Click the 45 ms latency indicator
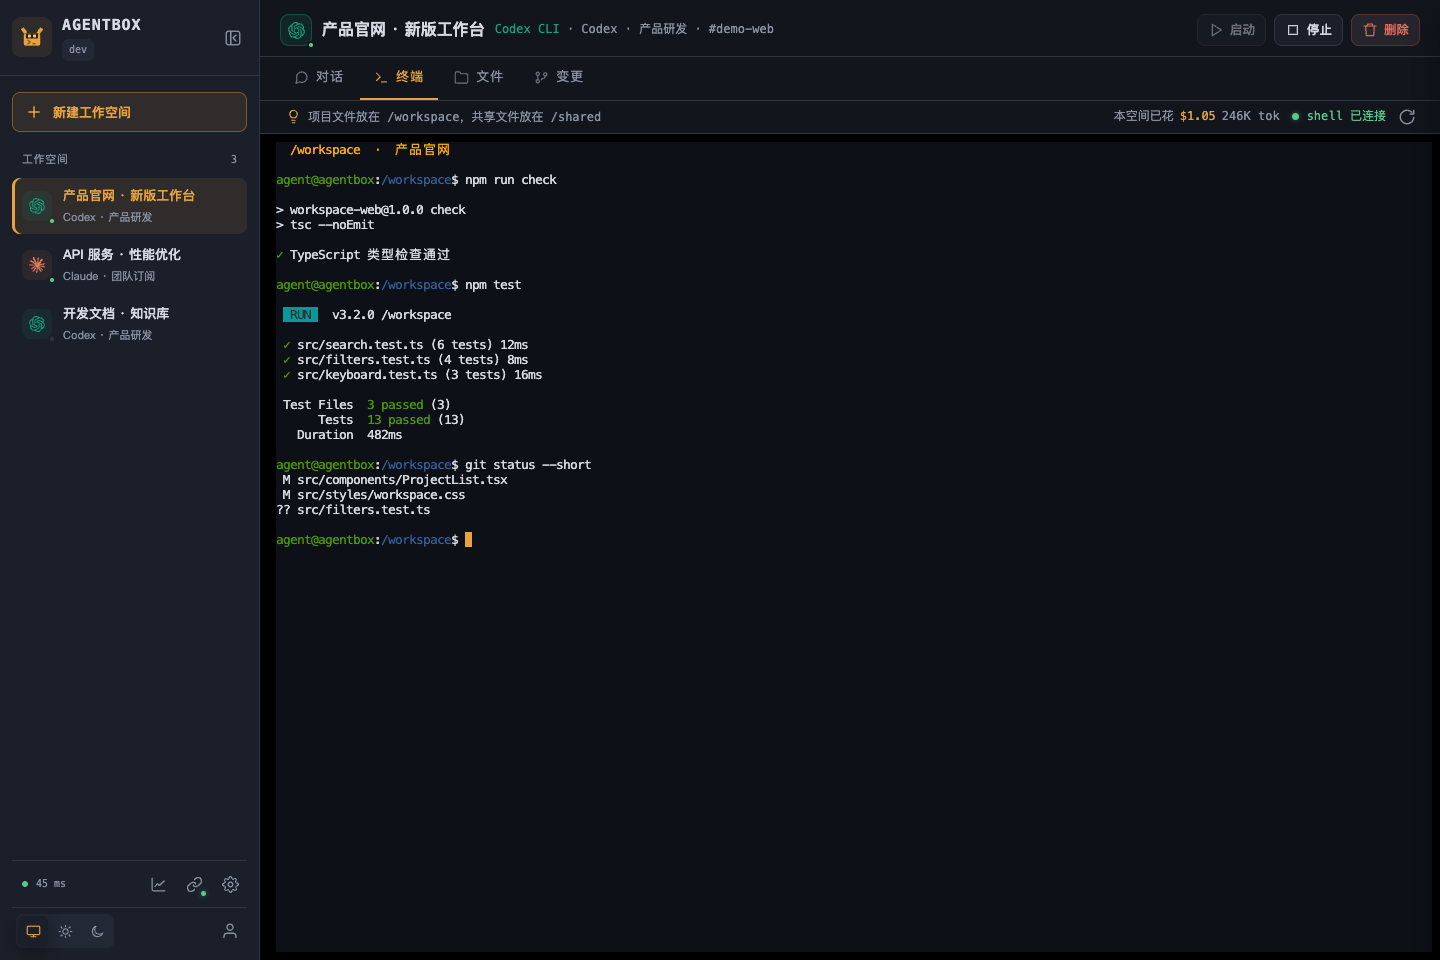 [44, 884]
